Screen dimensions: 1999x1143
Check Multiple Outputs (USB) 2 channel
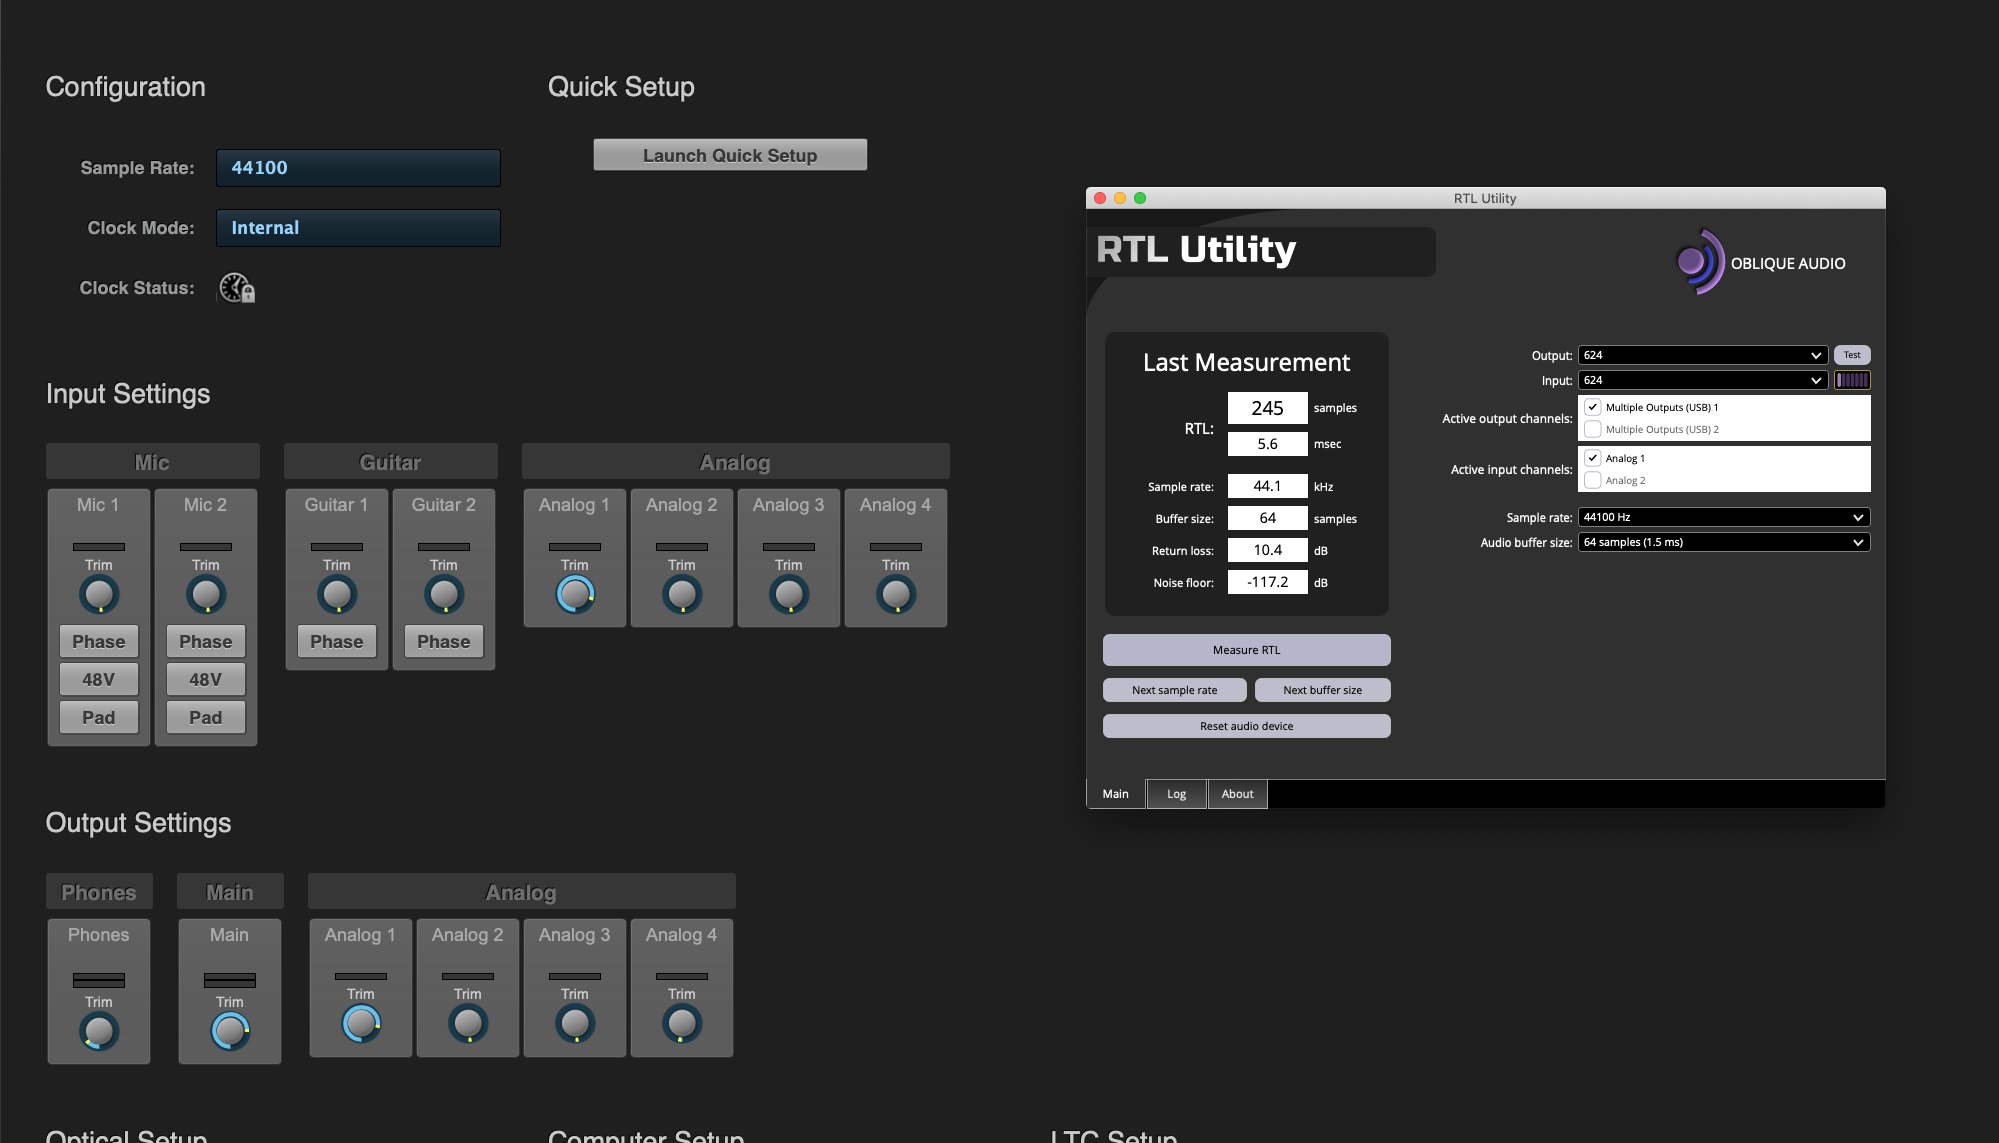click(1593, 429)
